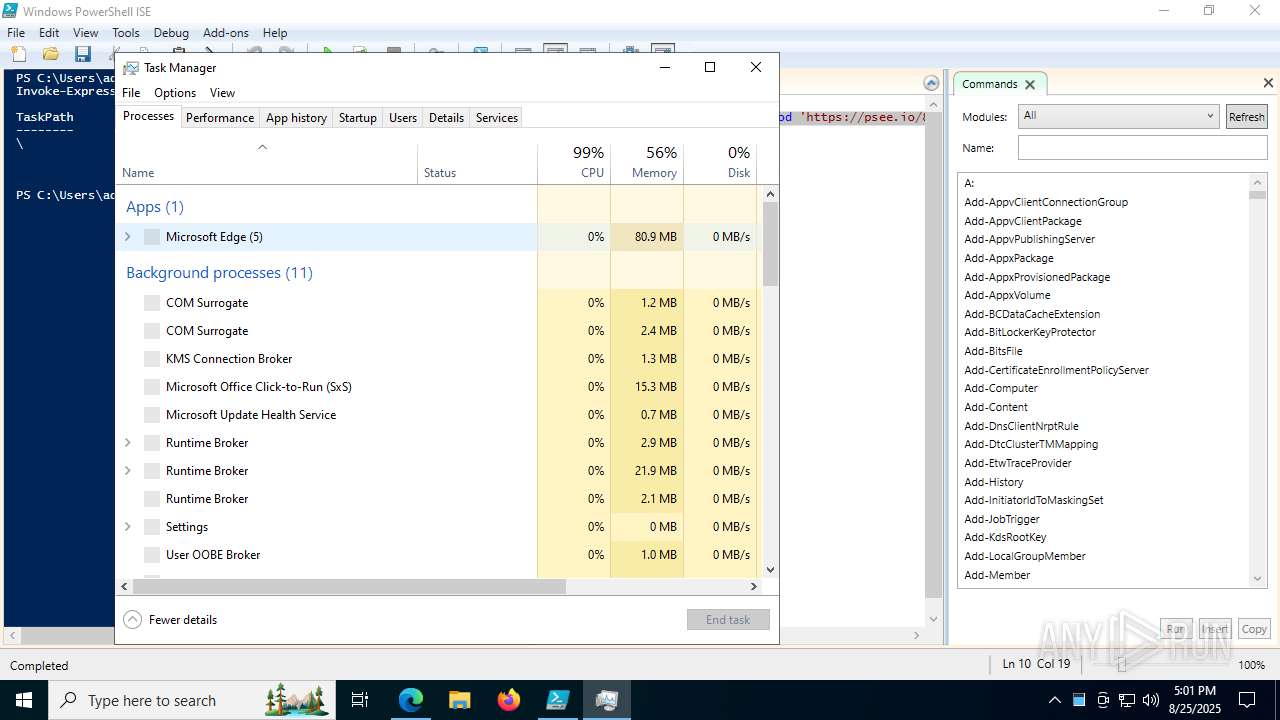Open Task Manager File menu
1280x720 pixels.
tap(131, 93)
